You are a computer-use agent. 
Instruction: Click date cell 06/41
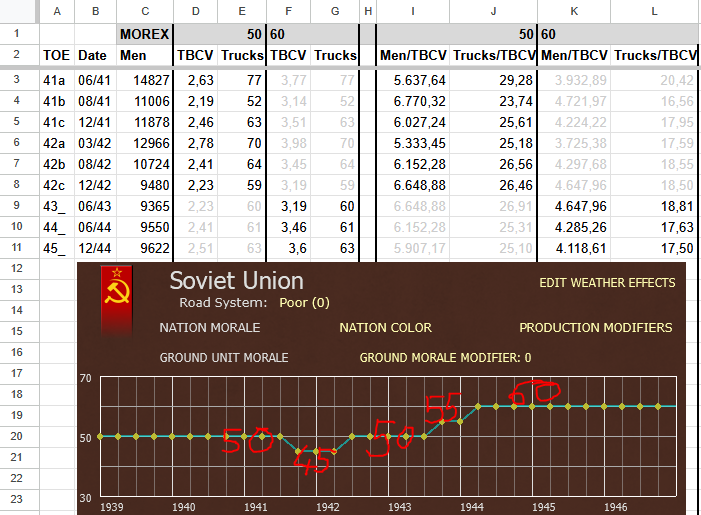point(95,80)
